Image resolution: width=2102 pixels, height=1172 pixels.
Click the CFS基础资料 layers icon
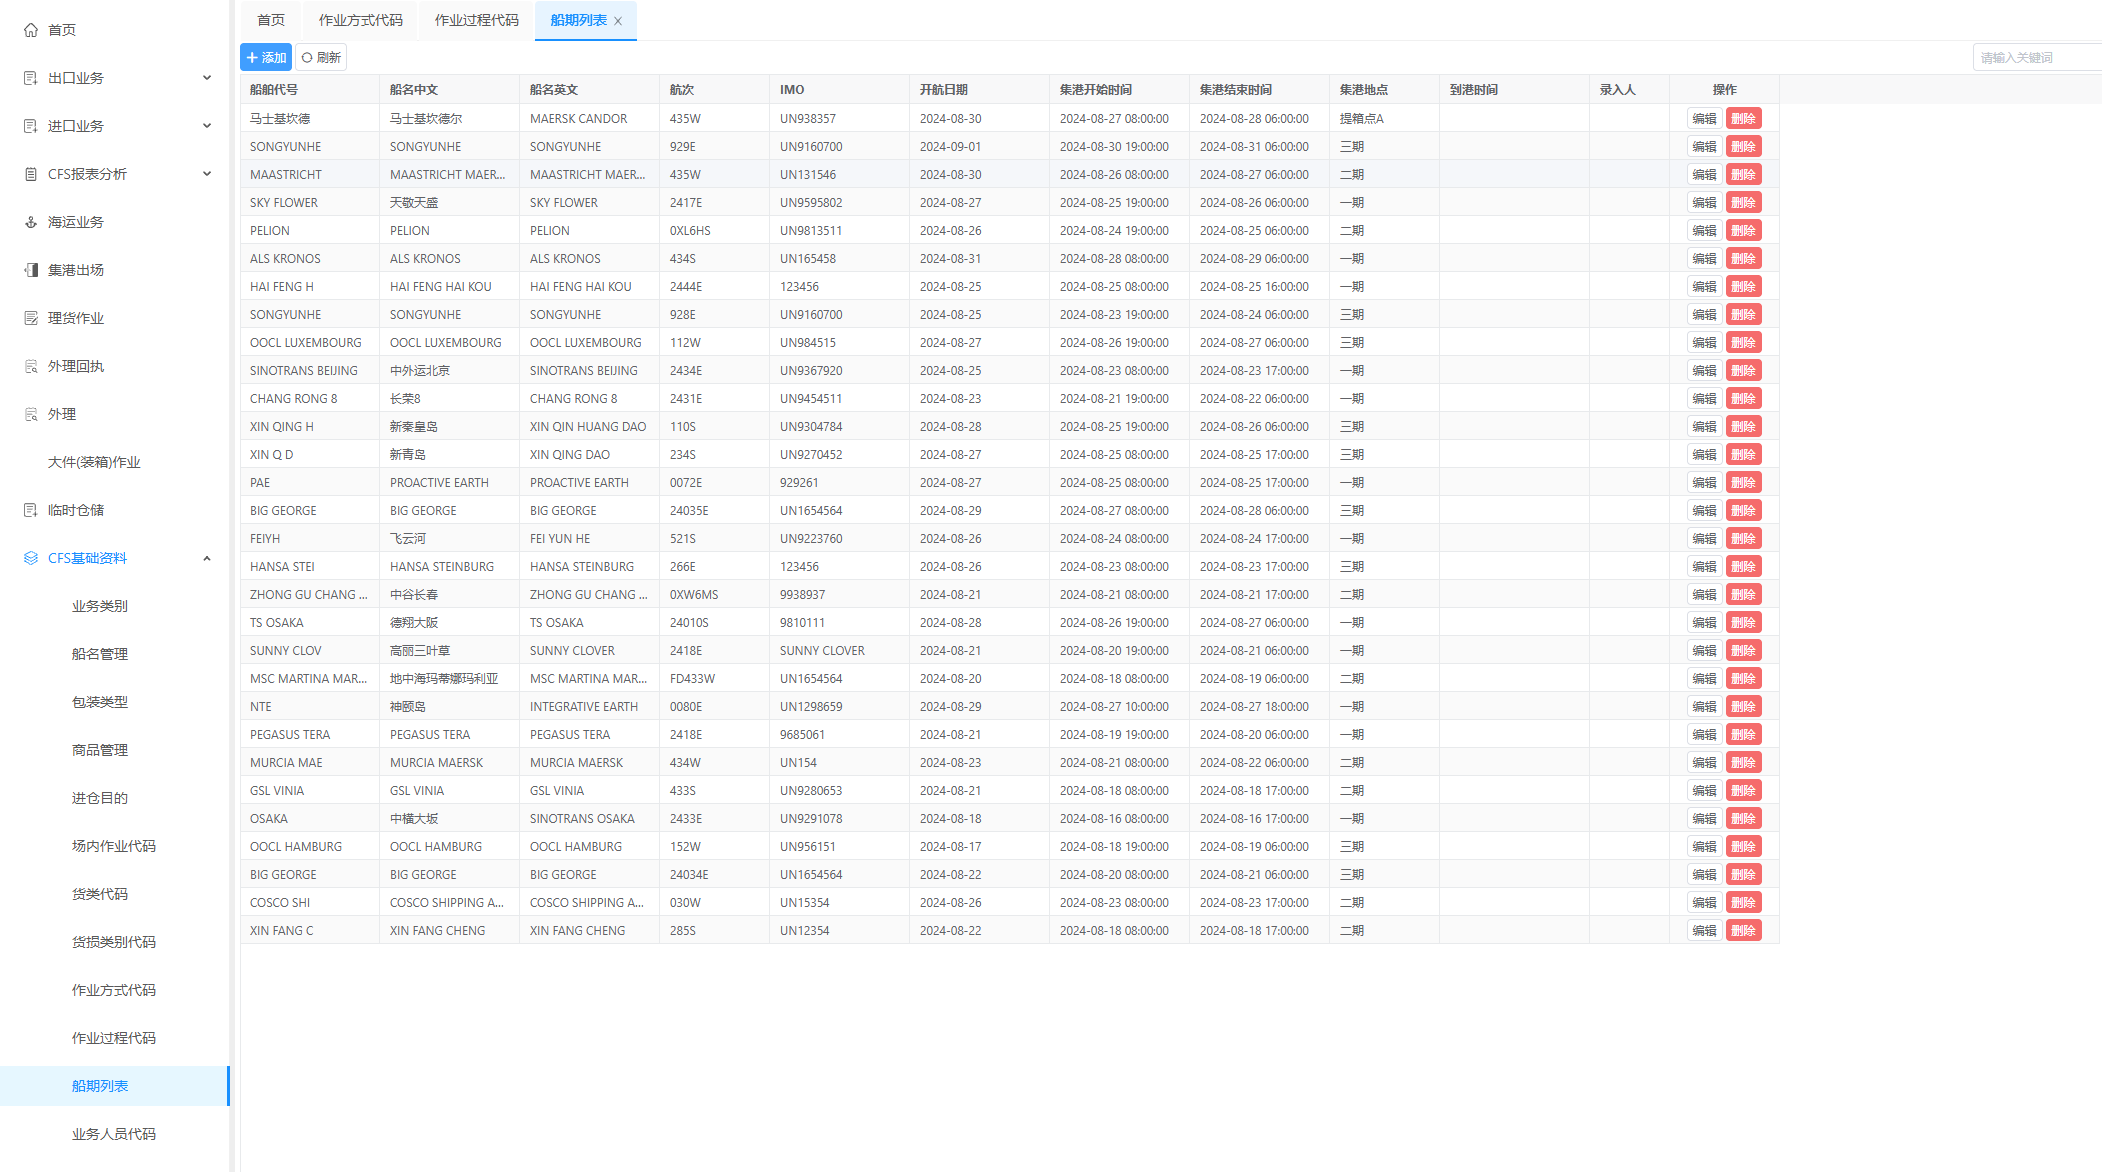point(31,558)
